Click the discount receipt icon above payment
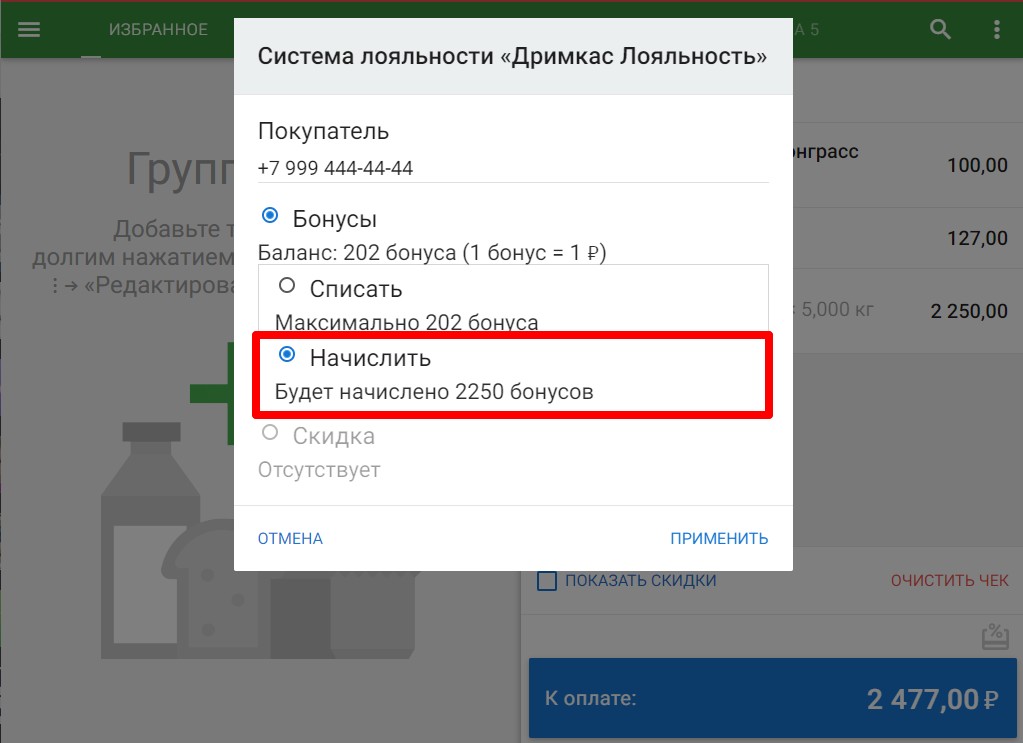 pos(995,637)
